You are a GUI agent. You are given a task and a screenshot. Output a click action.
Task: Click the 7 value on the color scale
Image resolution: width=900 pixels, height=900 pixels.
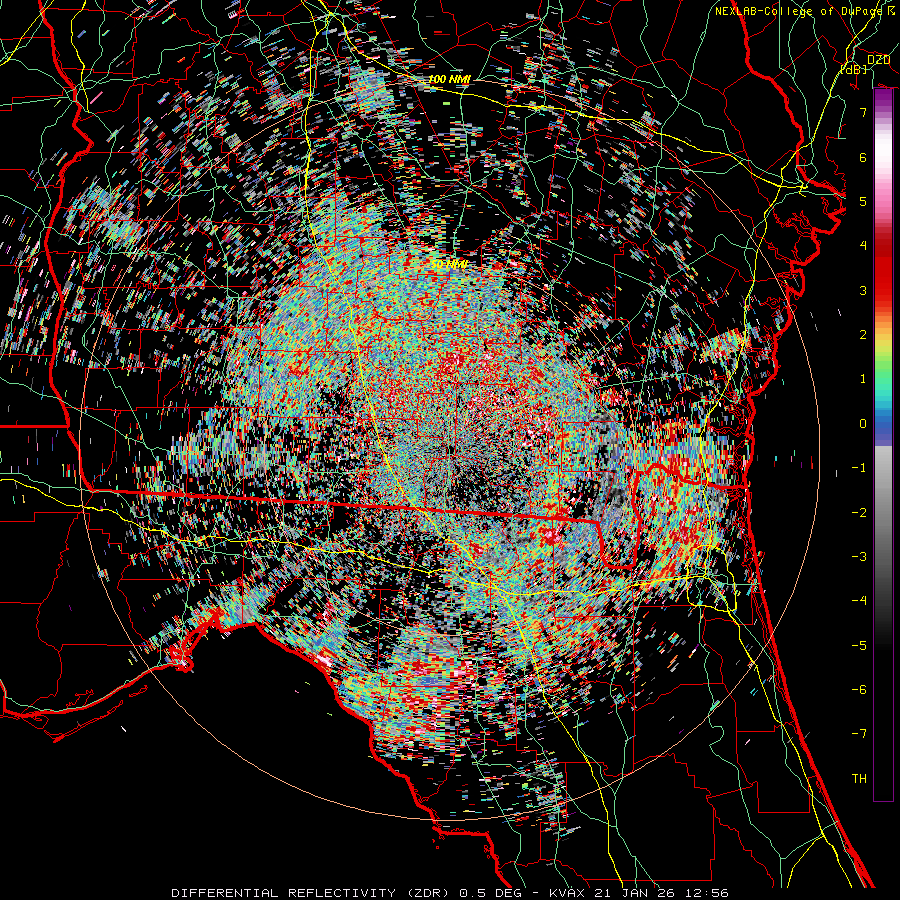tap(863, 112)
